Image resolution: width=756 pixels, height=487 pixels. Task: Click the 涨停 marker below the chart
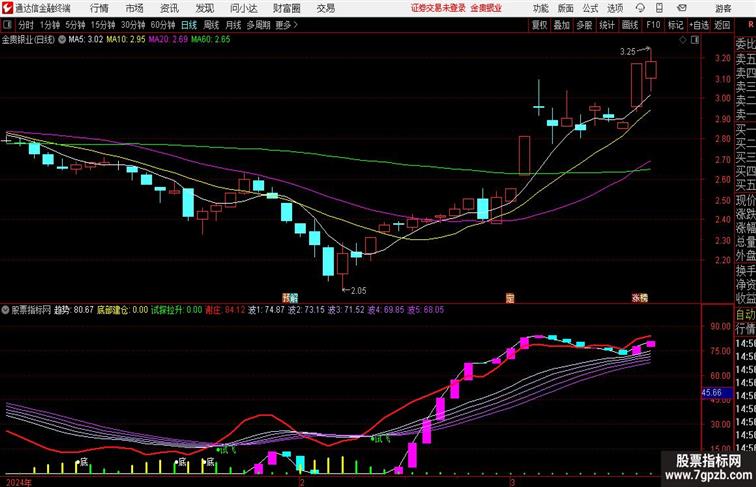(640, 298)
